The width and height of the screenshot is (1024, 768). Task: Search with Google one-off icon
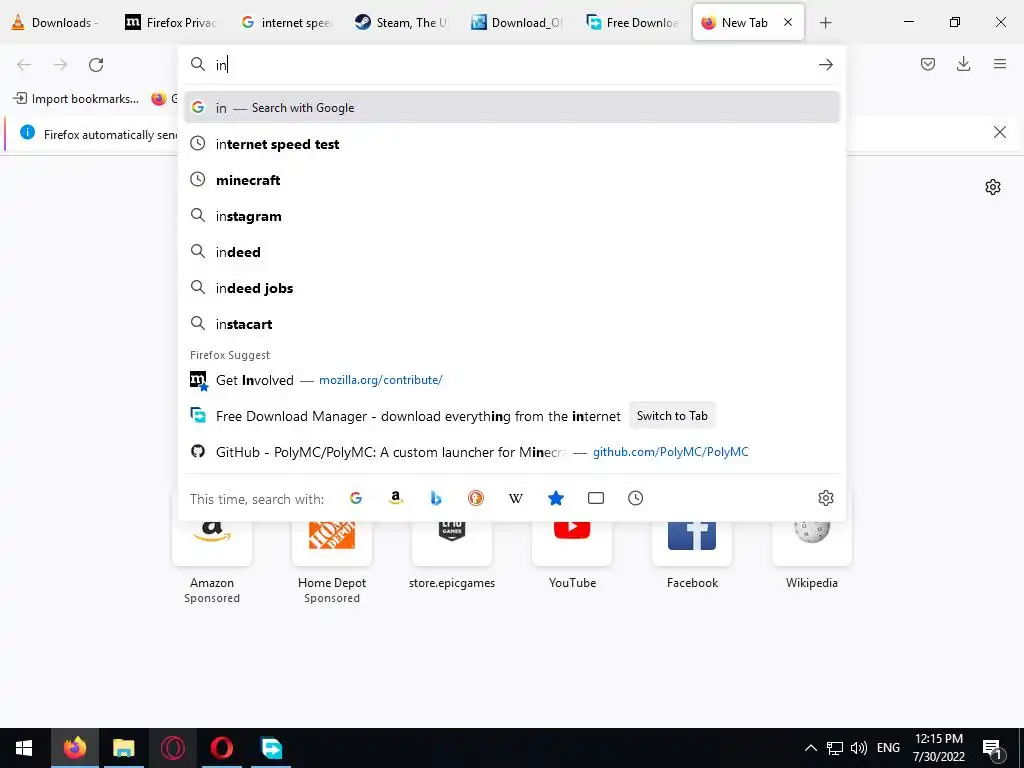coord(356,498)
